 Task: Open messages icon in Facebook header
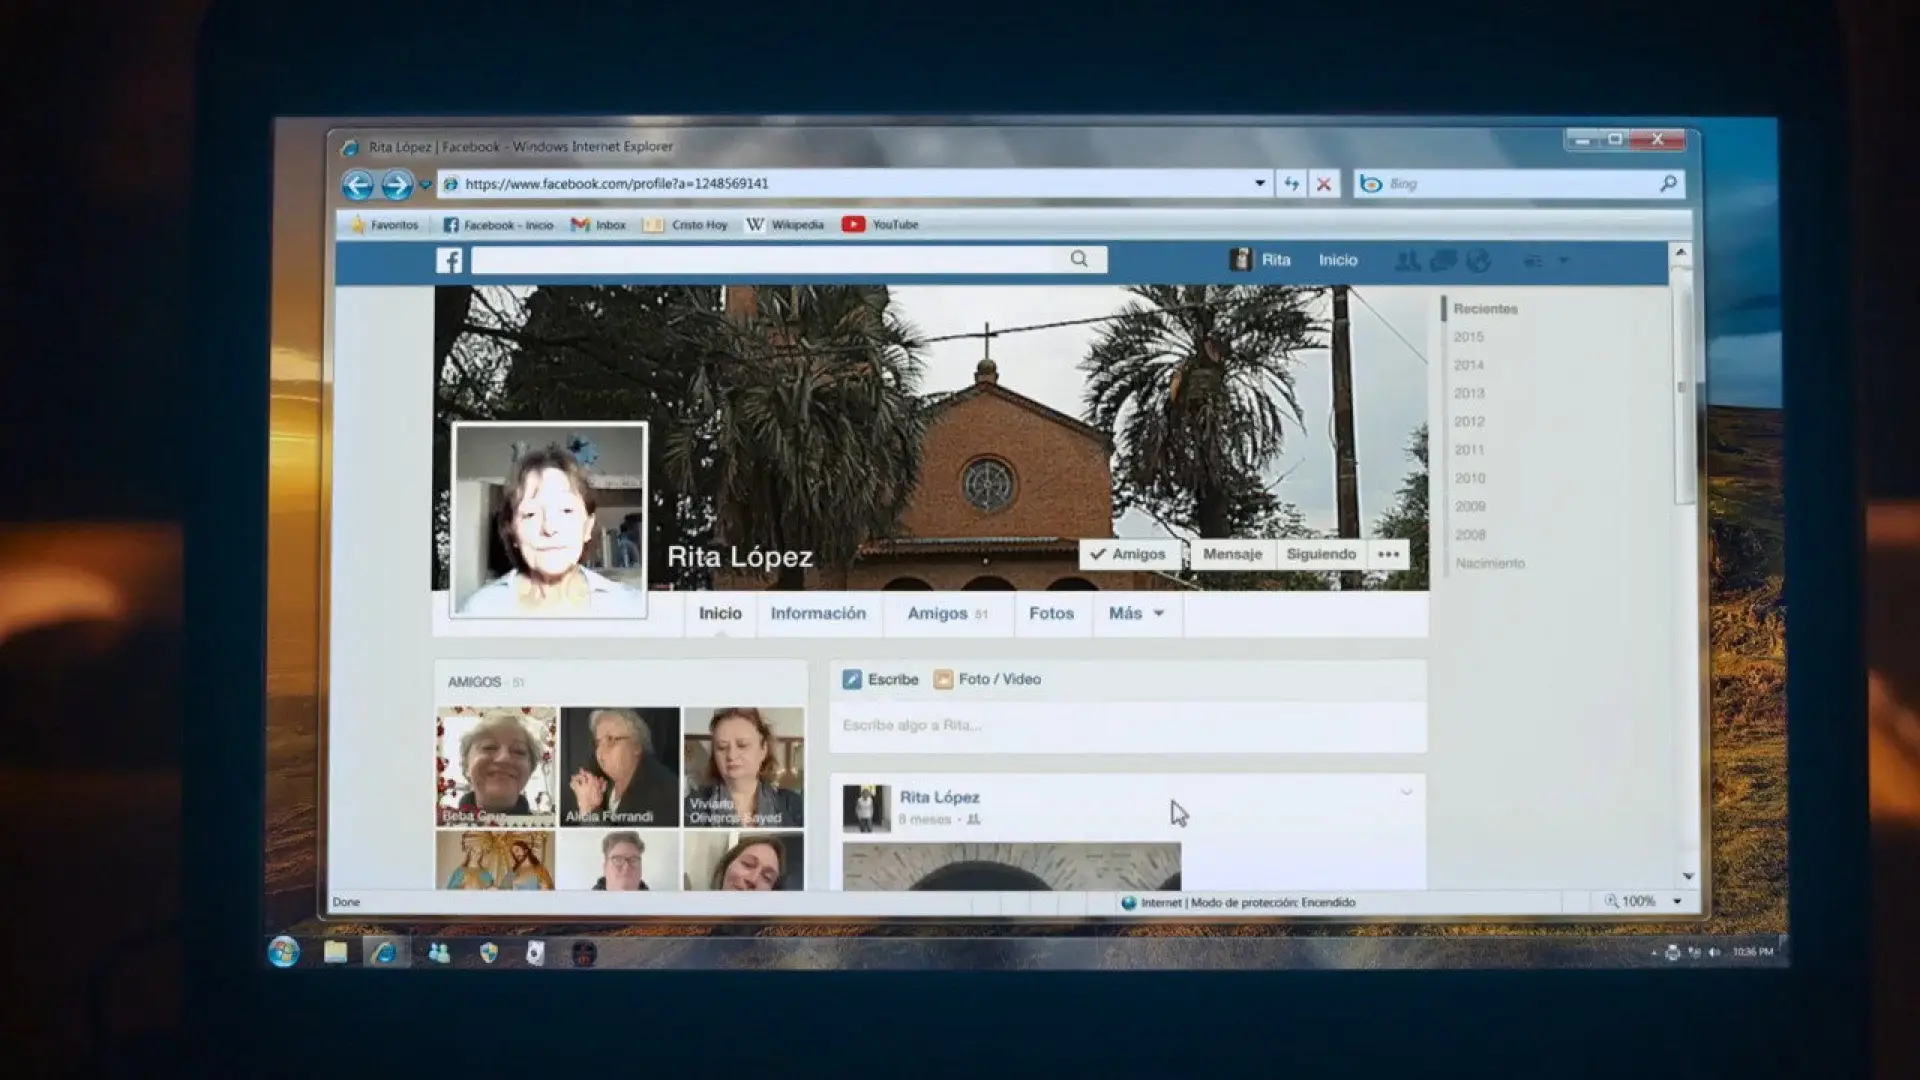coord(1443,261)
